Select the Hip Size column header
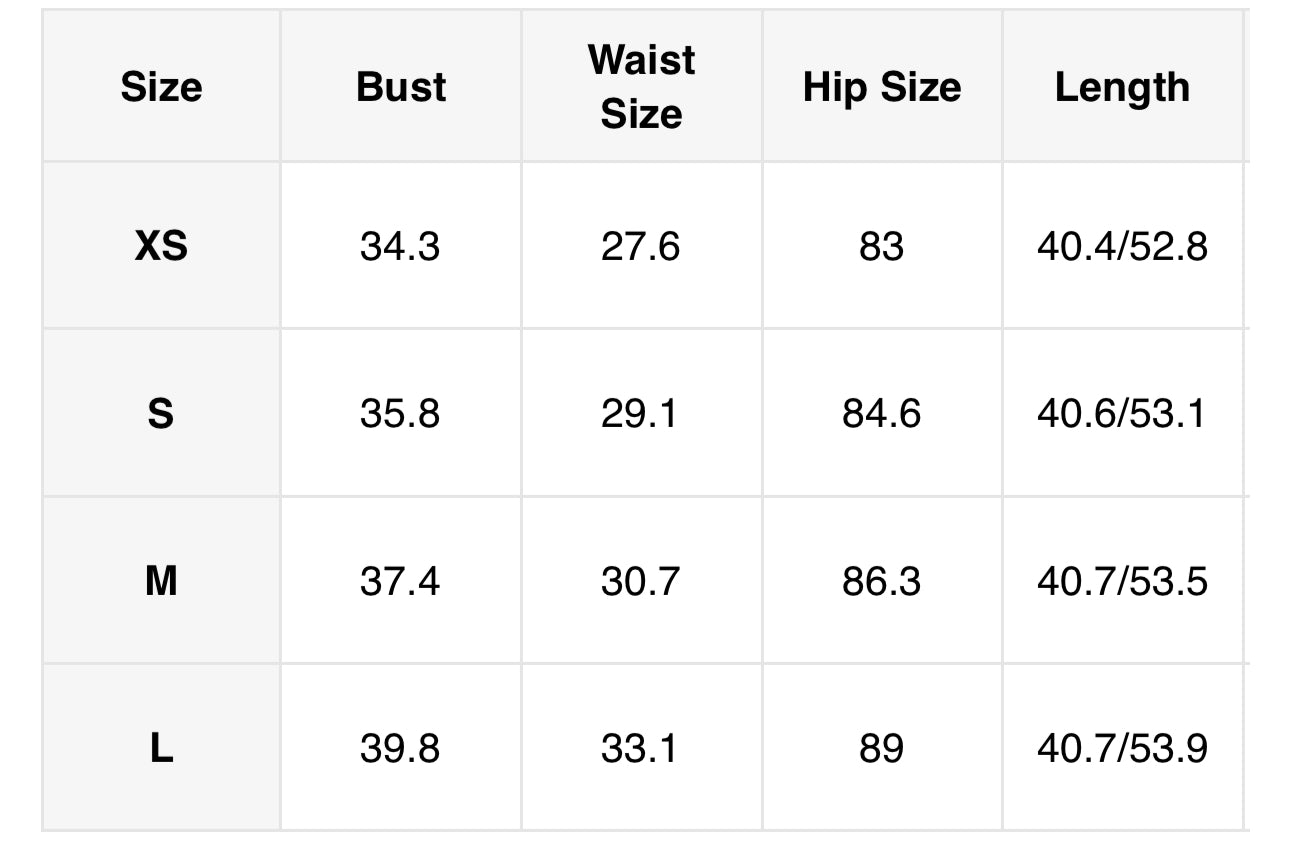 tap(882, 87)
